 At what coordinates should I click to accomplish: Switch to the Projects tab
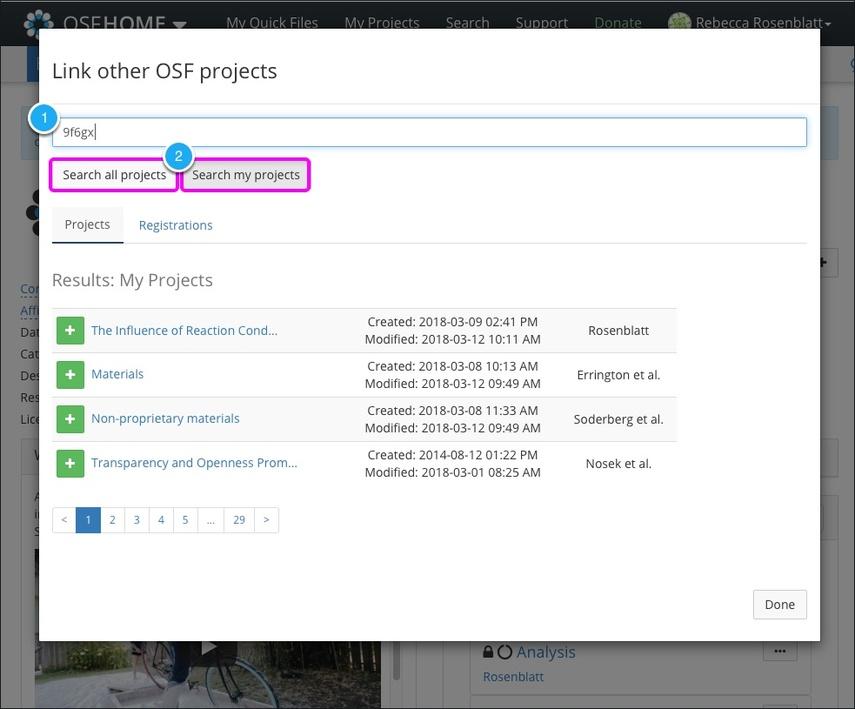[x=87, y=225]
